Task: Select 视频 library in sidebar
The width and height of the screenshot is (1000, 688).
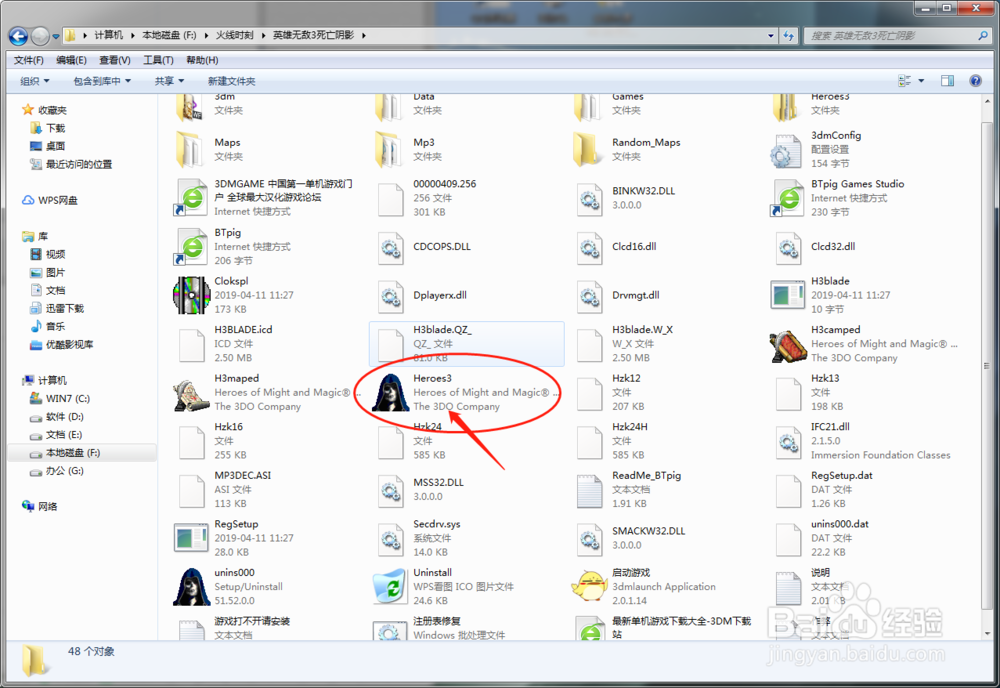Action: 55,254
